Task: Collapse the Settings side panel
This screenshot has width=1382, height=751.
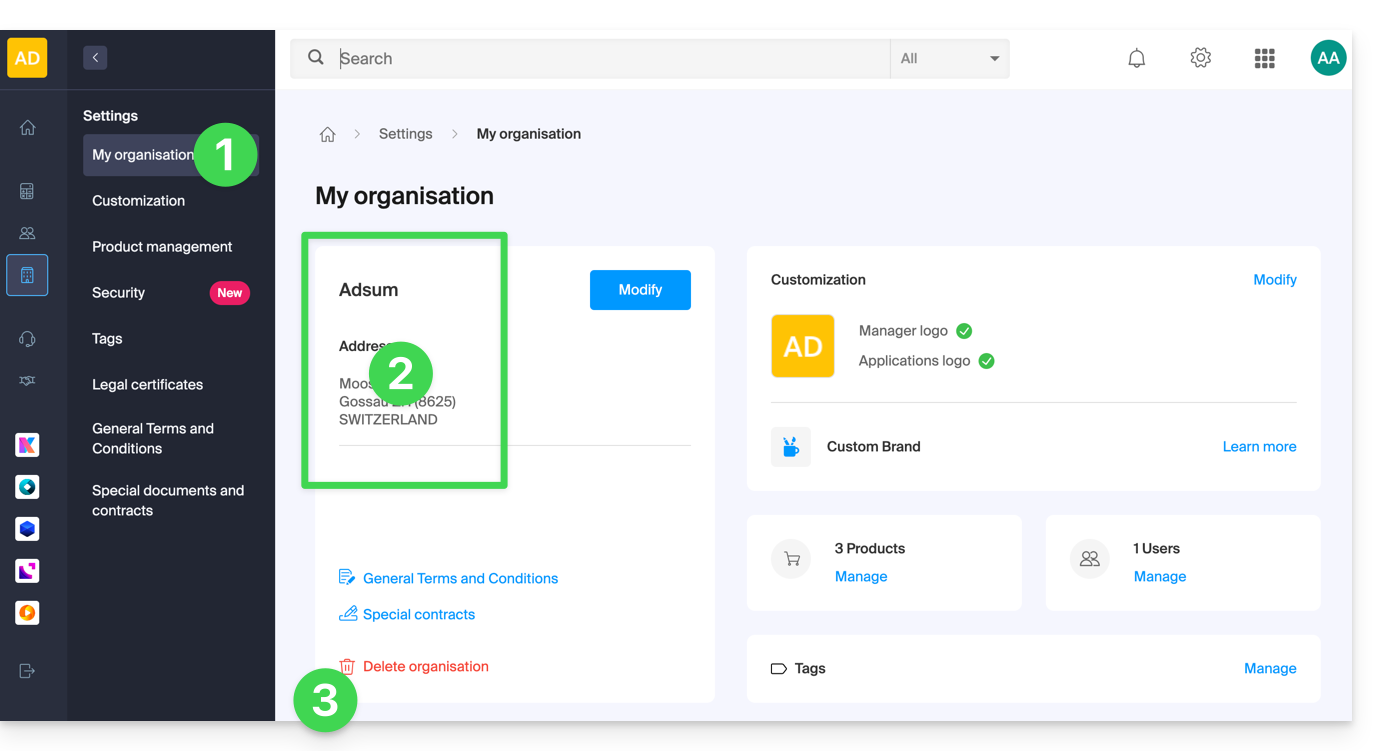Action: [x=95, y=58]
